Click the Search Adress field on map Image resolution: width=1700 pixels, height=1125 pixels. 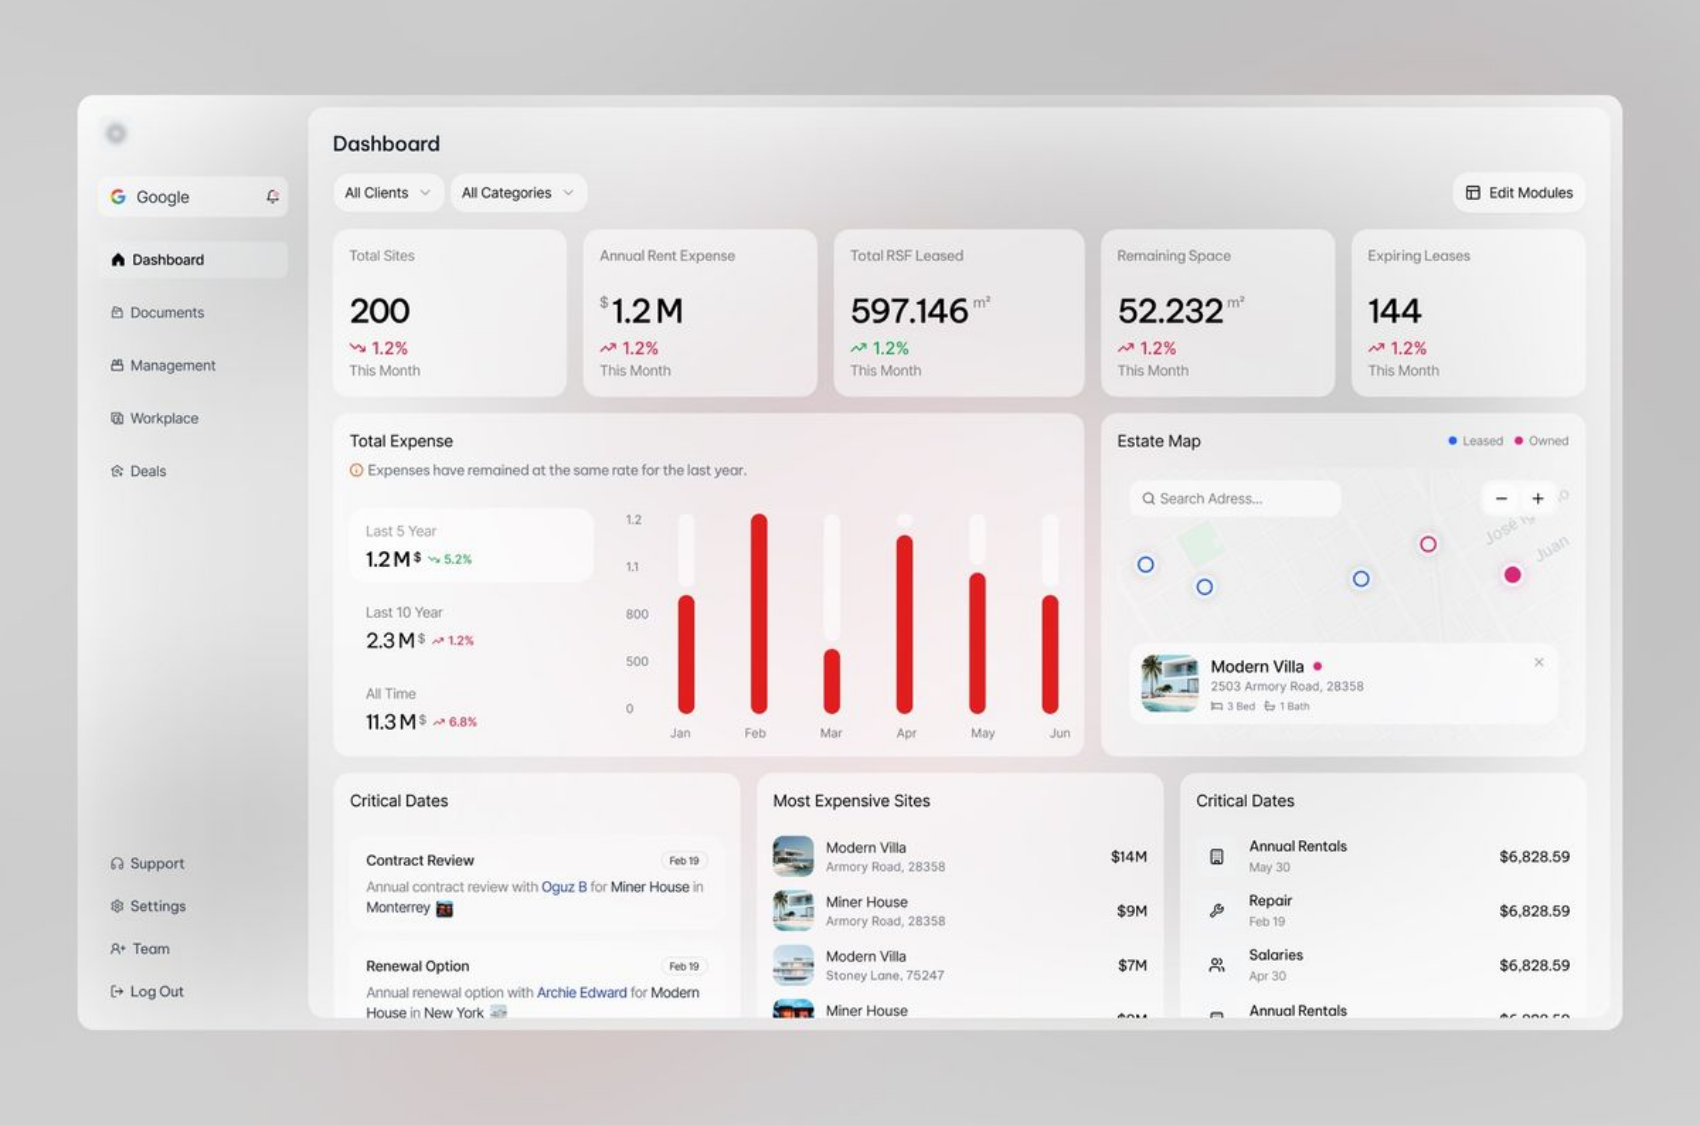[1236, 498]
